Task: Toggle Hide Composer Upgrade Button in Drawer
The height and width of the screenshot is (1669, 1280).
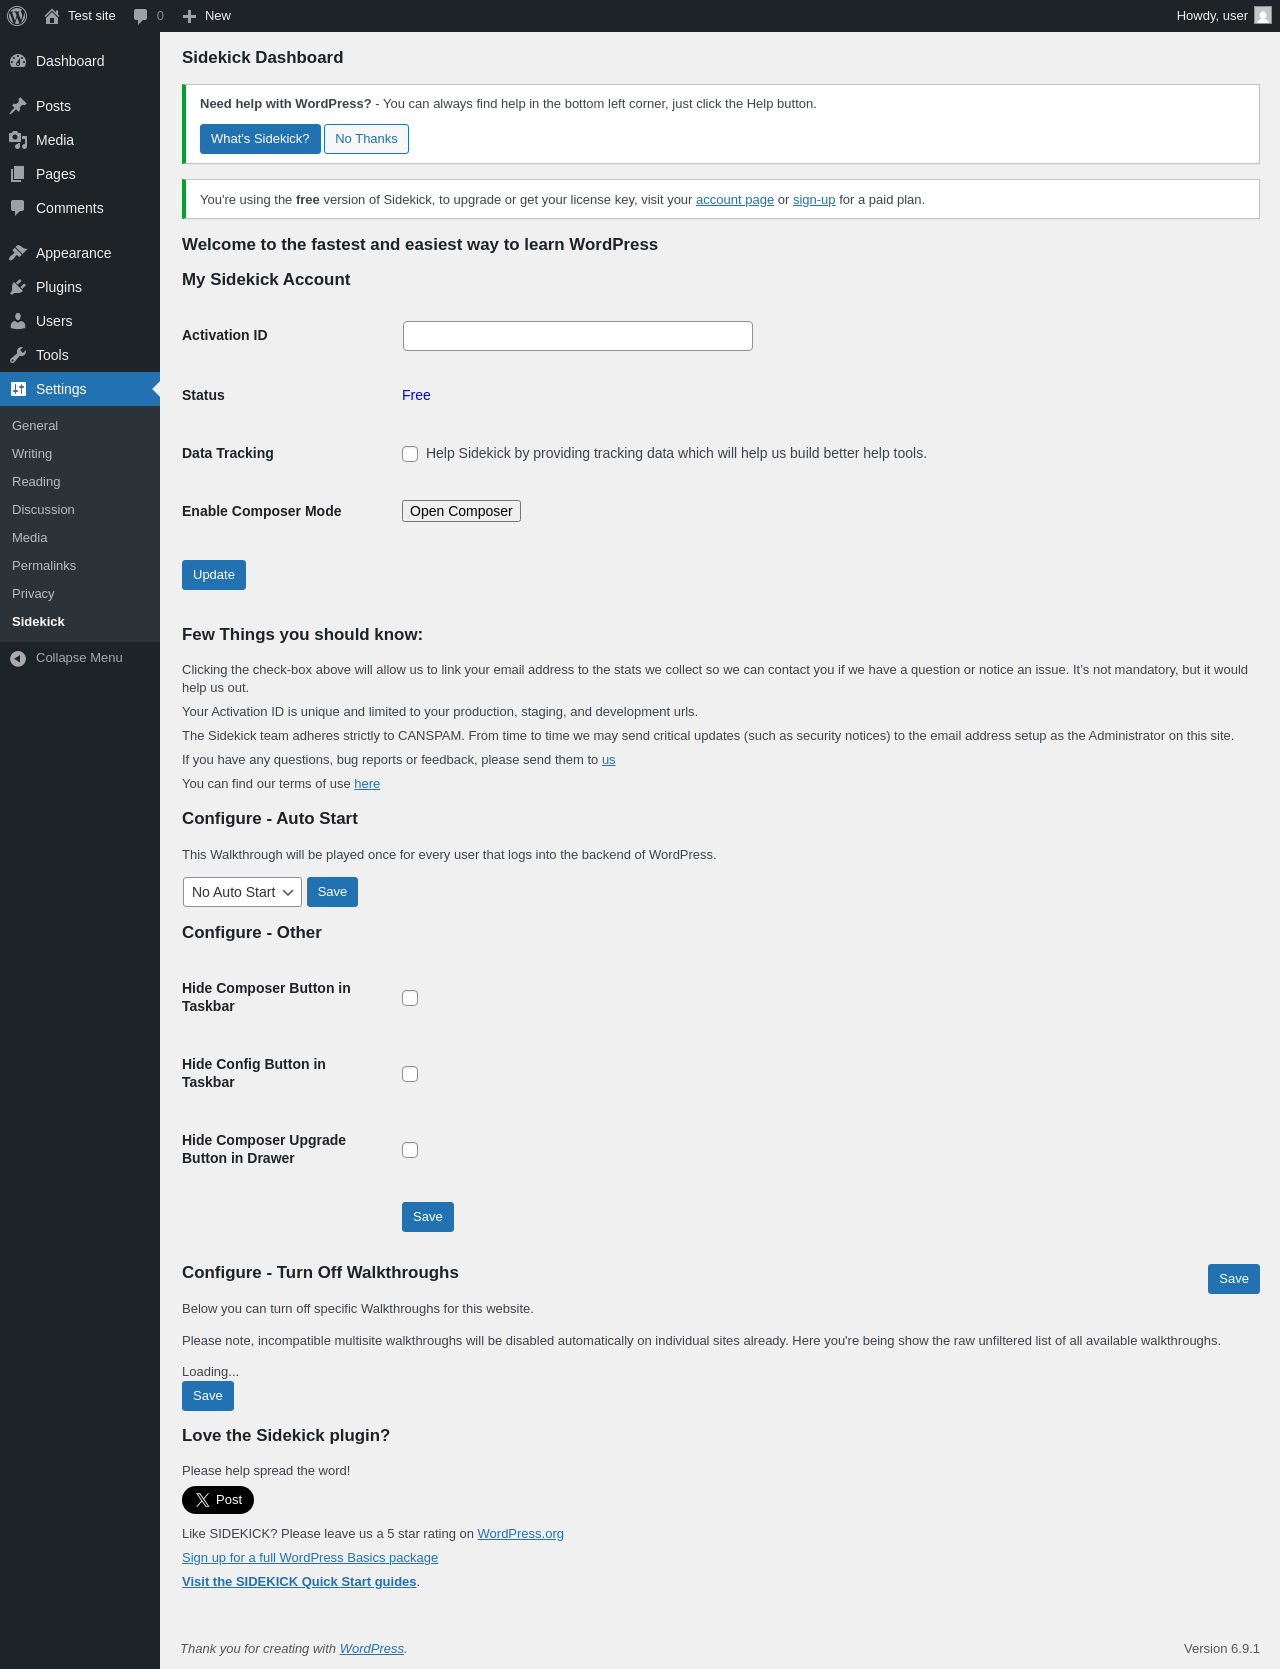Action: 410,1150
